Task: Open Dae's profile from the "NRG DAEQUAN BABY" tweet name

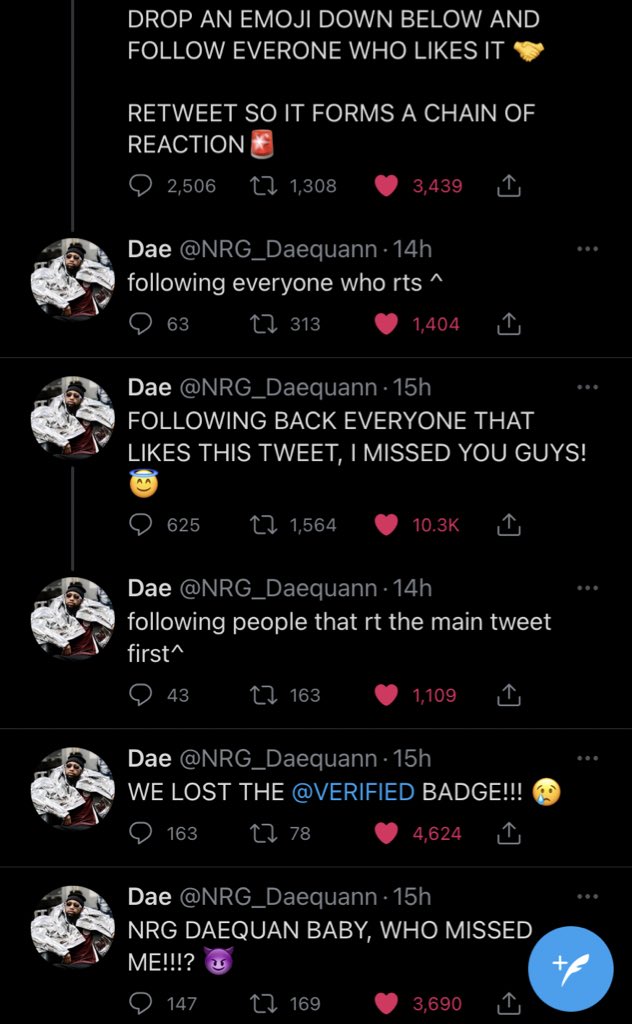Action: click(149, 896)
